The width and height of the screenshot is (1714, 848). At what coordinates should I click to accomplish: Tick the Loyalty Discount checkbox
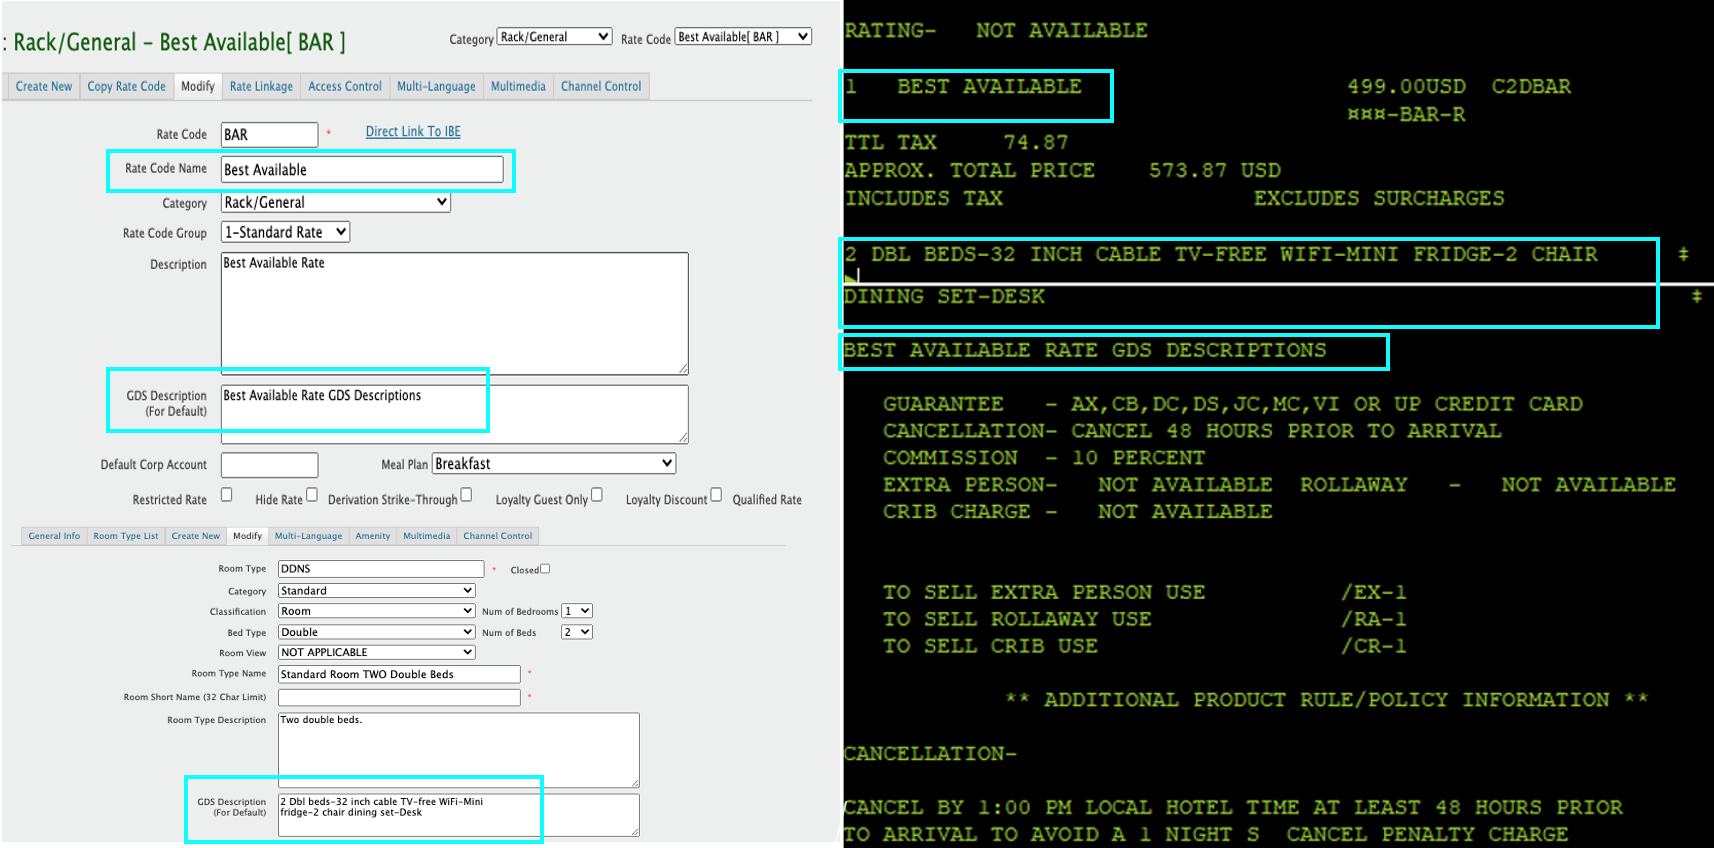(716, 494)
